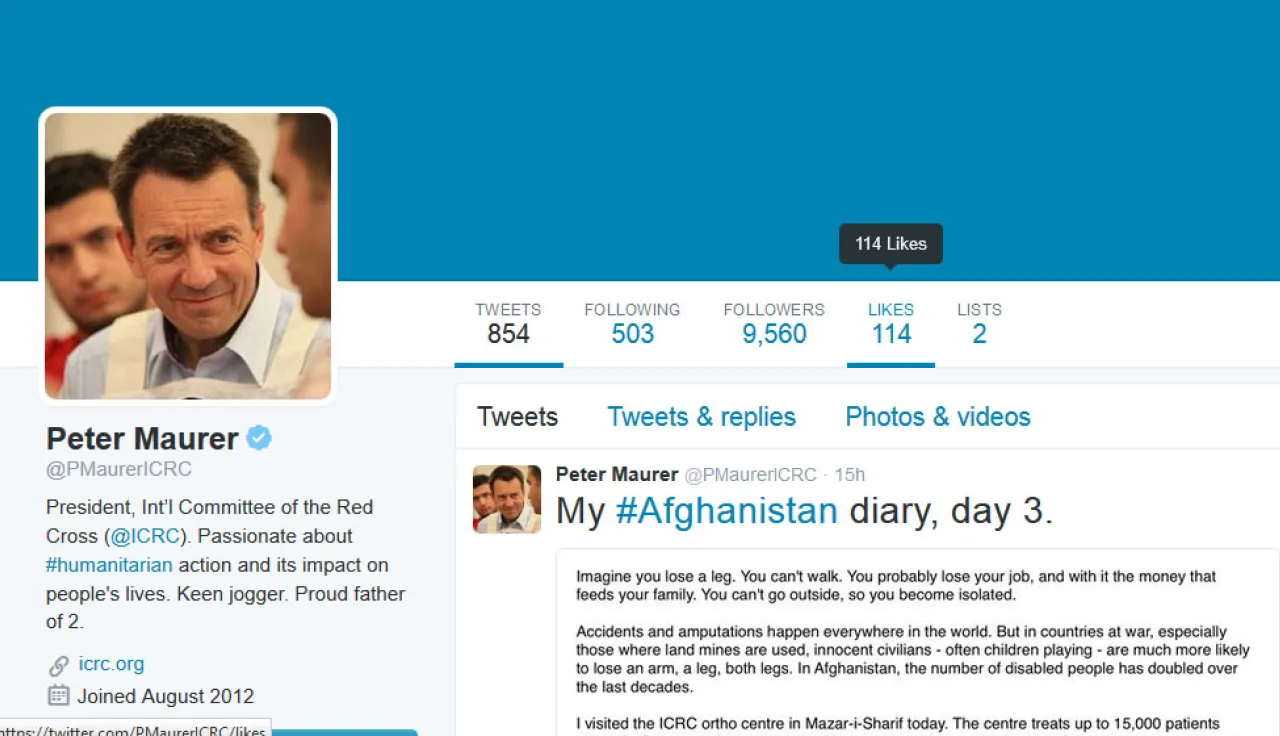
Task: View the Following list of 503 accounts
Action: 632,323
